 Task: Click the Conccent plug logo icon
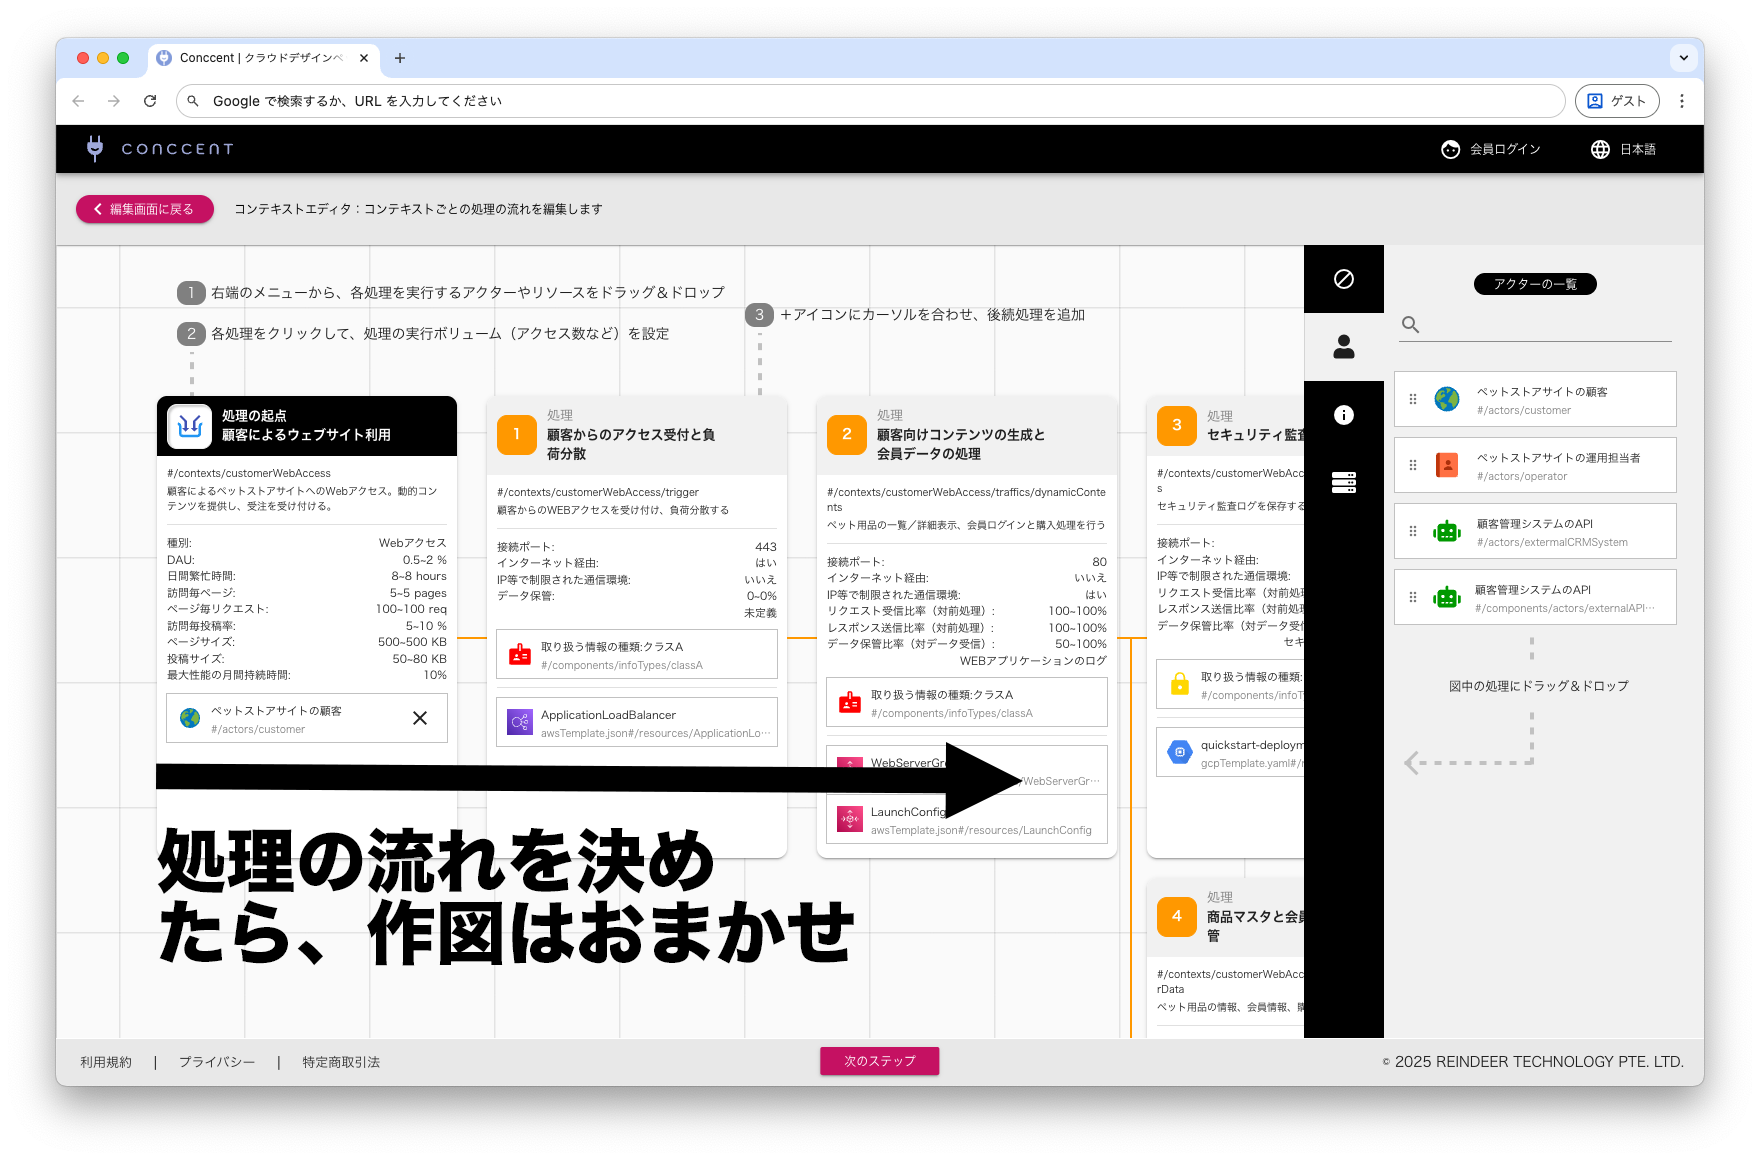95,148
